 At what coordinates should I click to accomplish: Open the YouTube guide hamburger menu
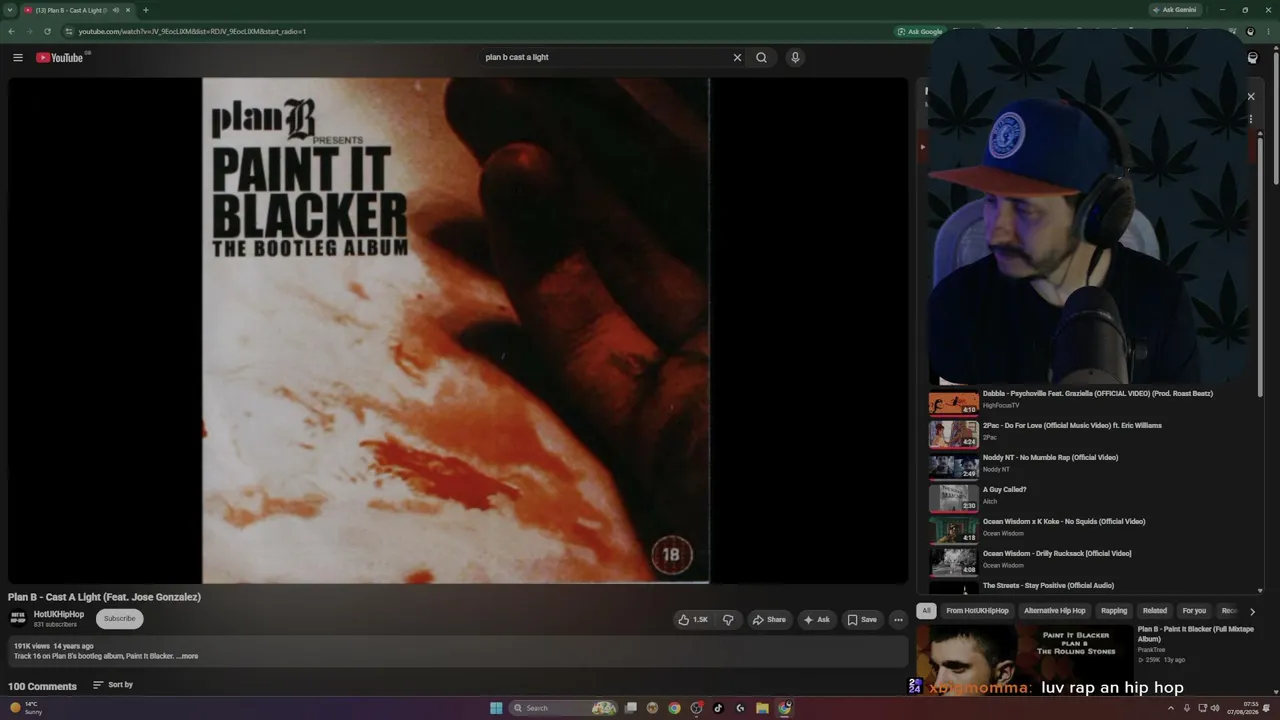(x=17, y=57)
